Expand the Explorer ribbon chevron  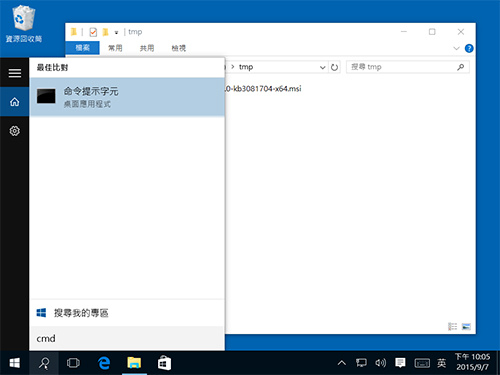[x=456, y=49]
